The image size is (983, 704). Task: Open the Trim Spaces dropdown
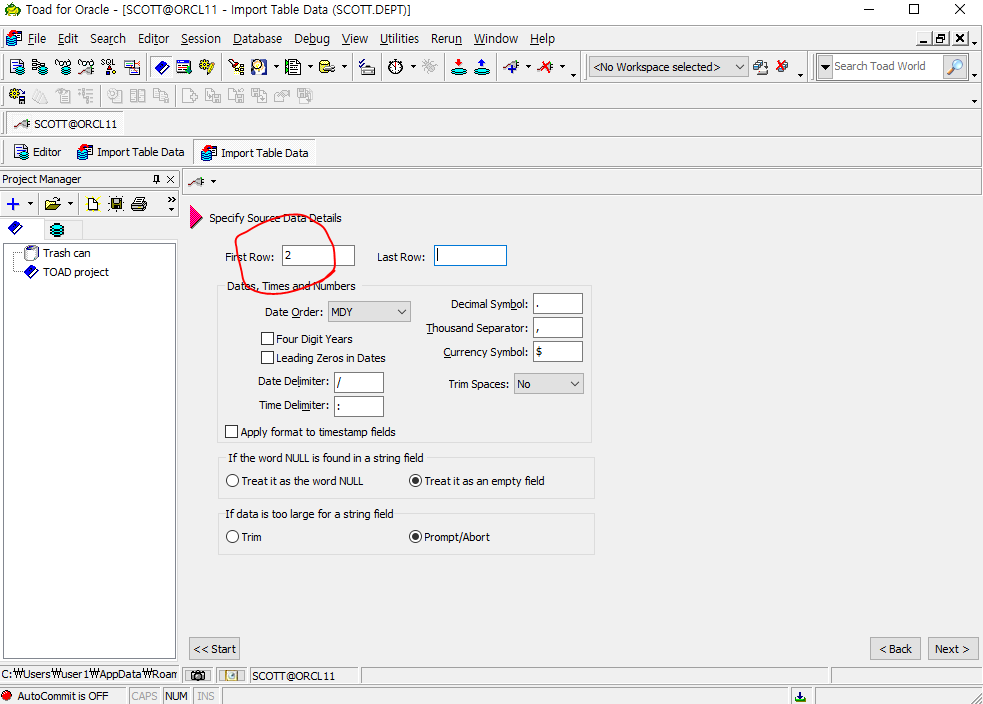[x=549, y=384]
